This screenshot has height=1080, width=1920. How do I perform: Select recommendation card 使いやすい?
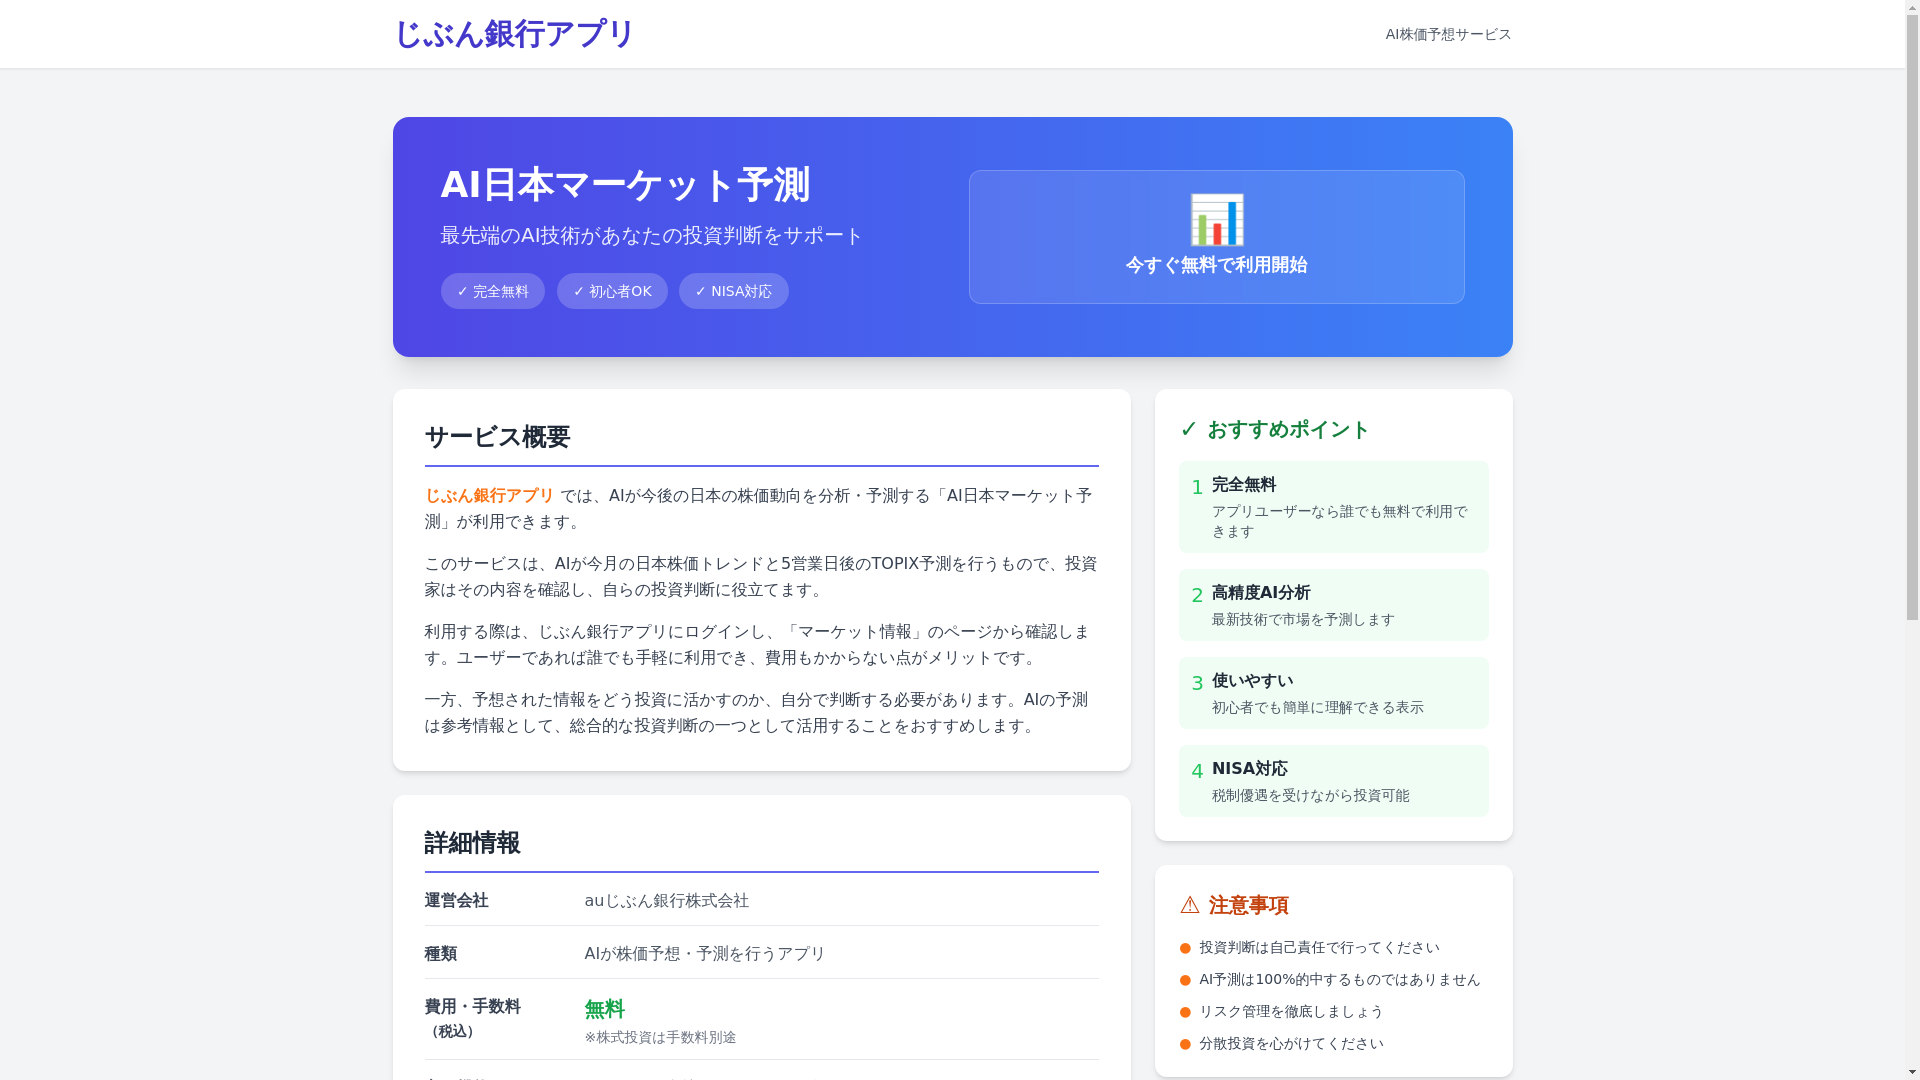point(1333,693)
